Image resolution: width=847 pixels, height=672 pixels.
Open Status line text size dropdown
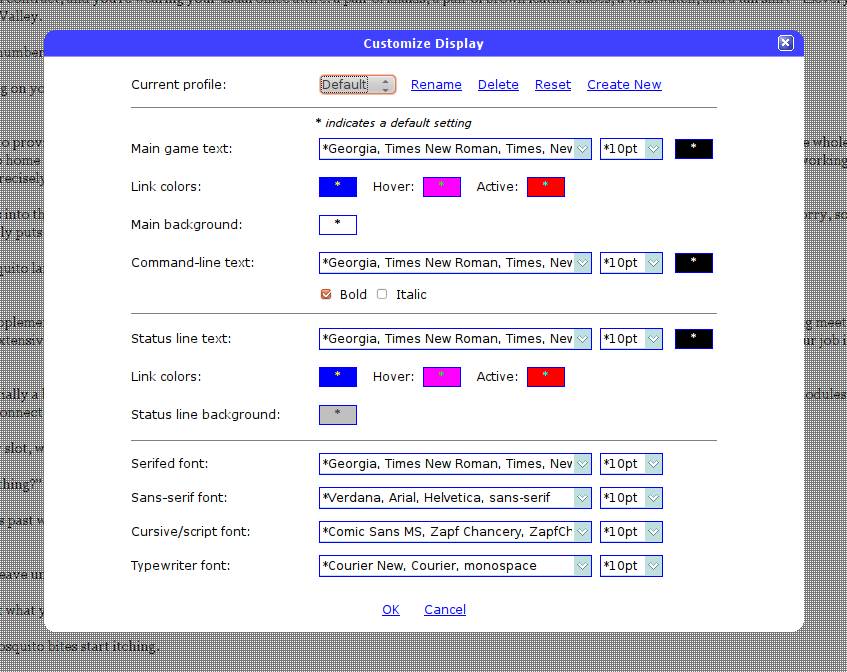pyautogui.click(x=631, y=339)
